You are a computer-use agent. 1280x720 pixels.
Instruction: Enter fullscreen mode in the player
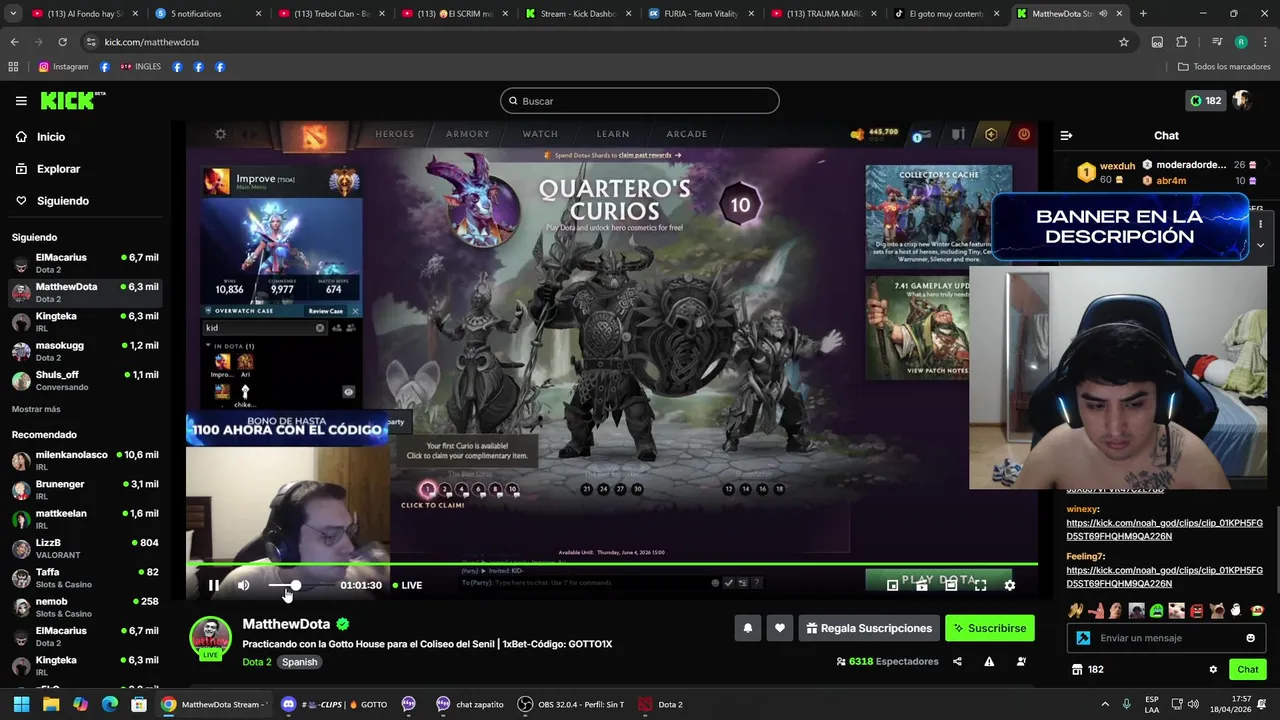980,585
